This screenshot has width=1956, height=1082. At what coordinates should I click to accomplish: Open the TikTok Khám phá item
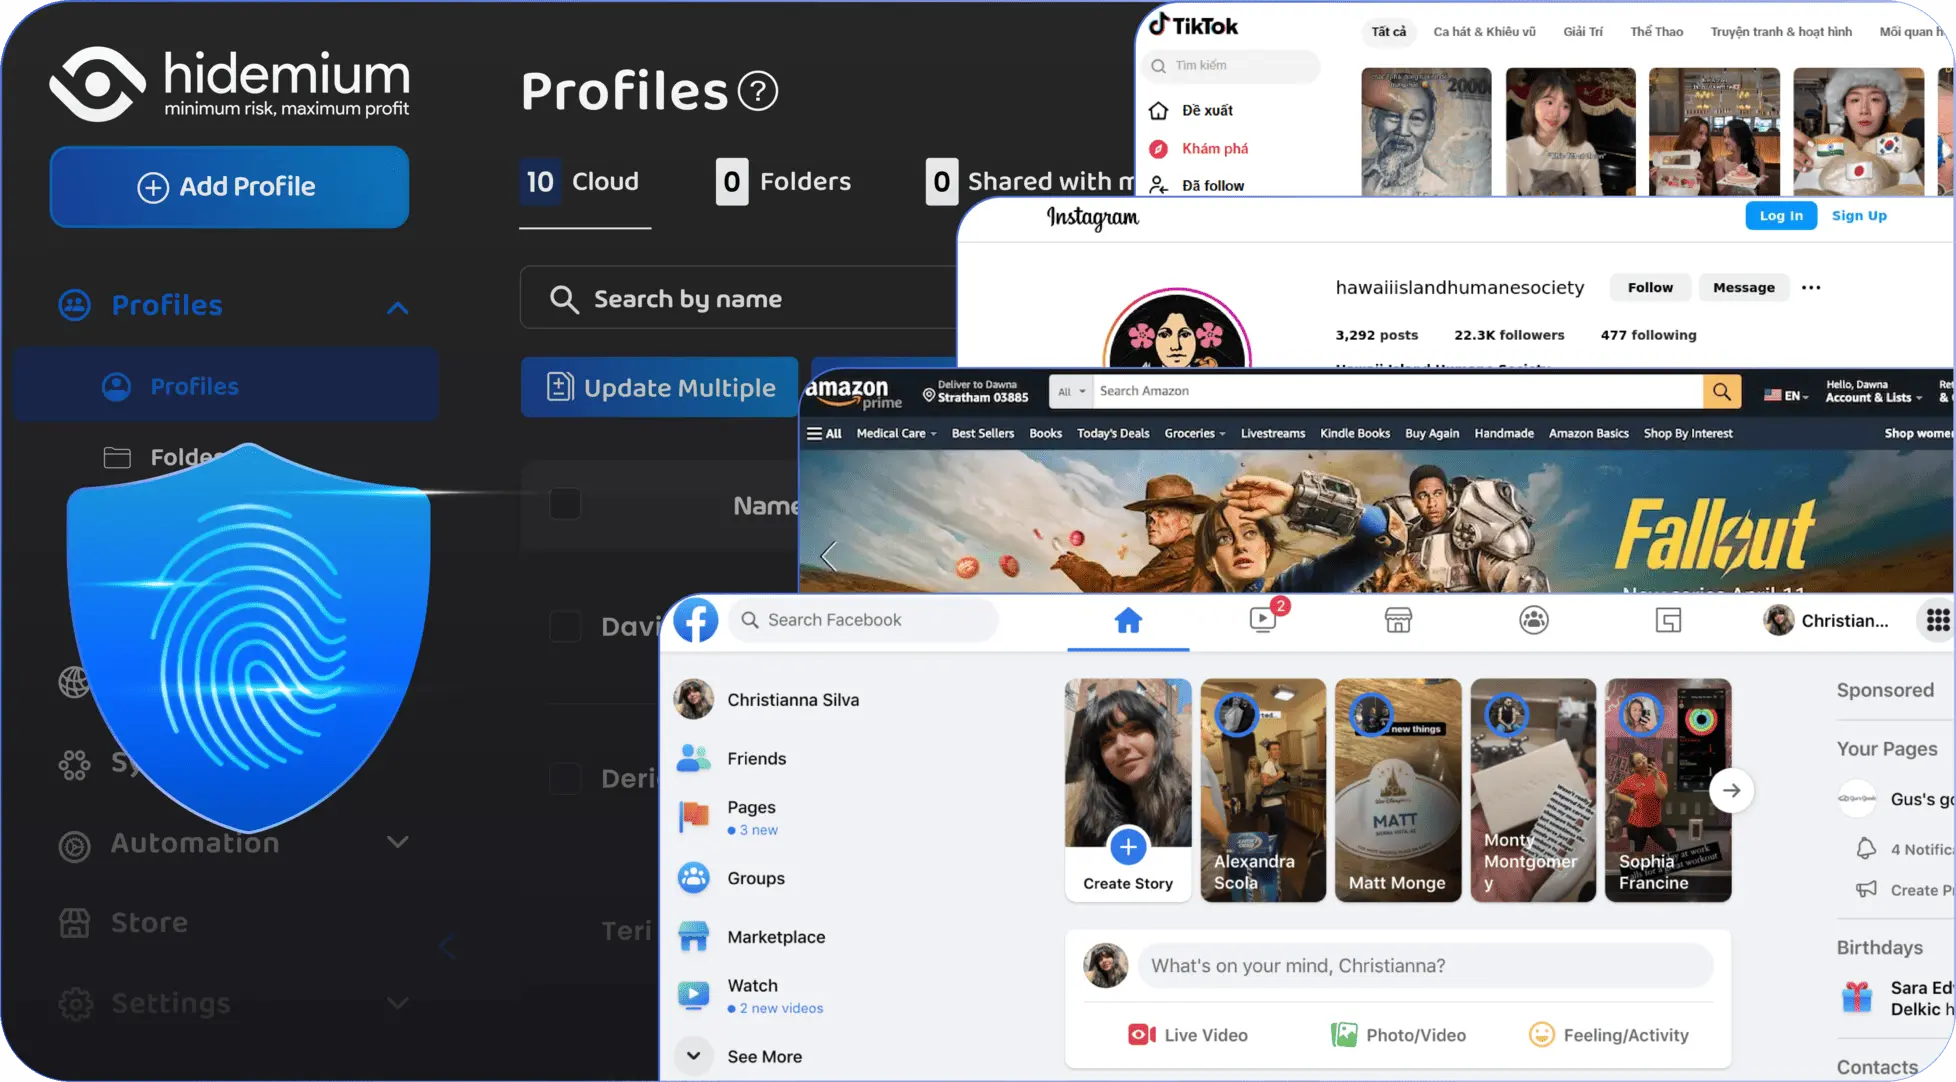pyautogui.click(x=1199, y=148)
